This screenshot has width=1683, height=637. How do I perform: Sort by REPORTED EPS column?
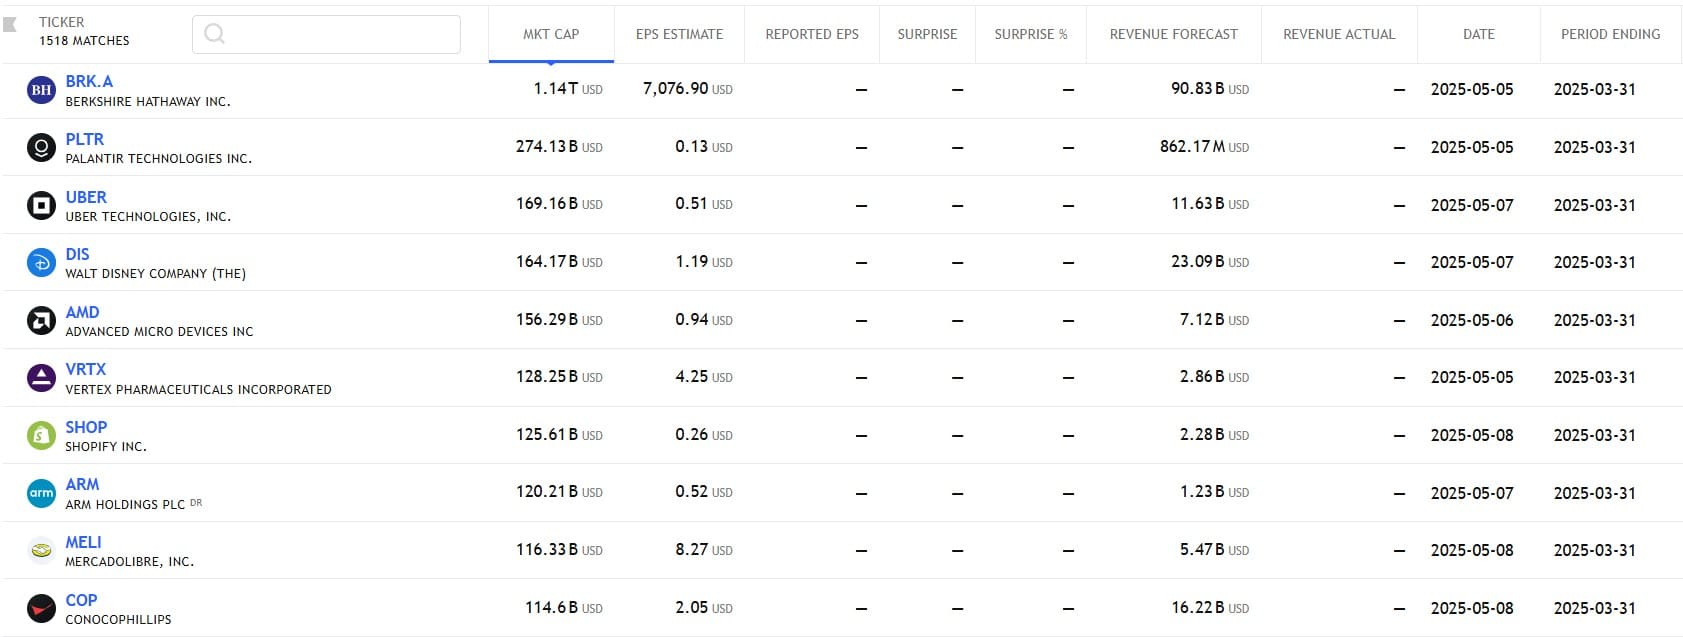812,34
